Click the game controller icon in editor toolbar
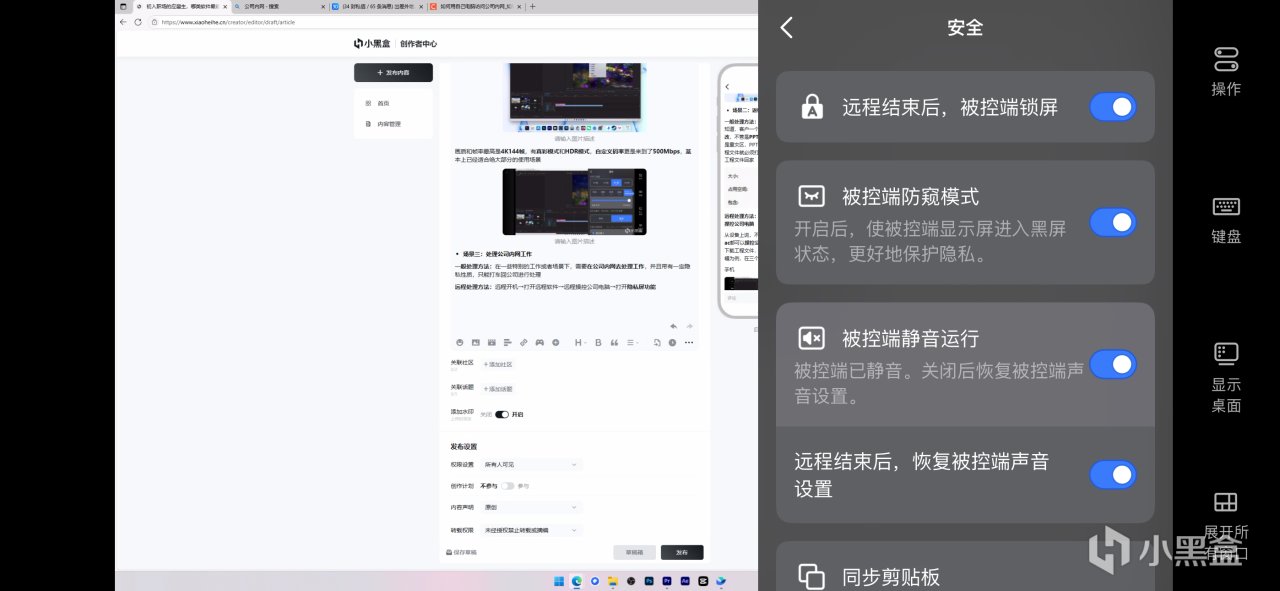 540,342
